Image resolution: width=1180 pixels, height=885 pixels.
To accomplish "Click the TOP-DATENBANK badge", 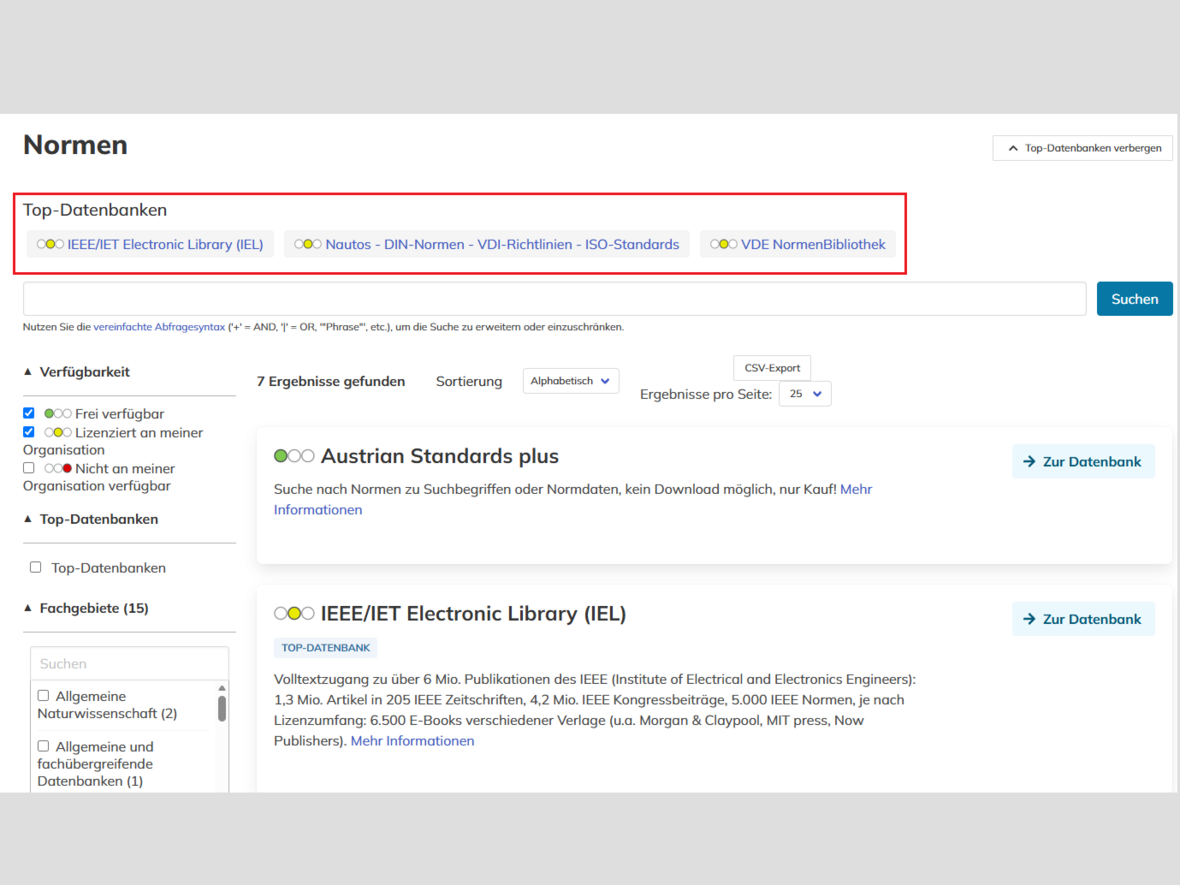I will coord(325,648).
